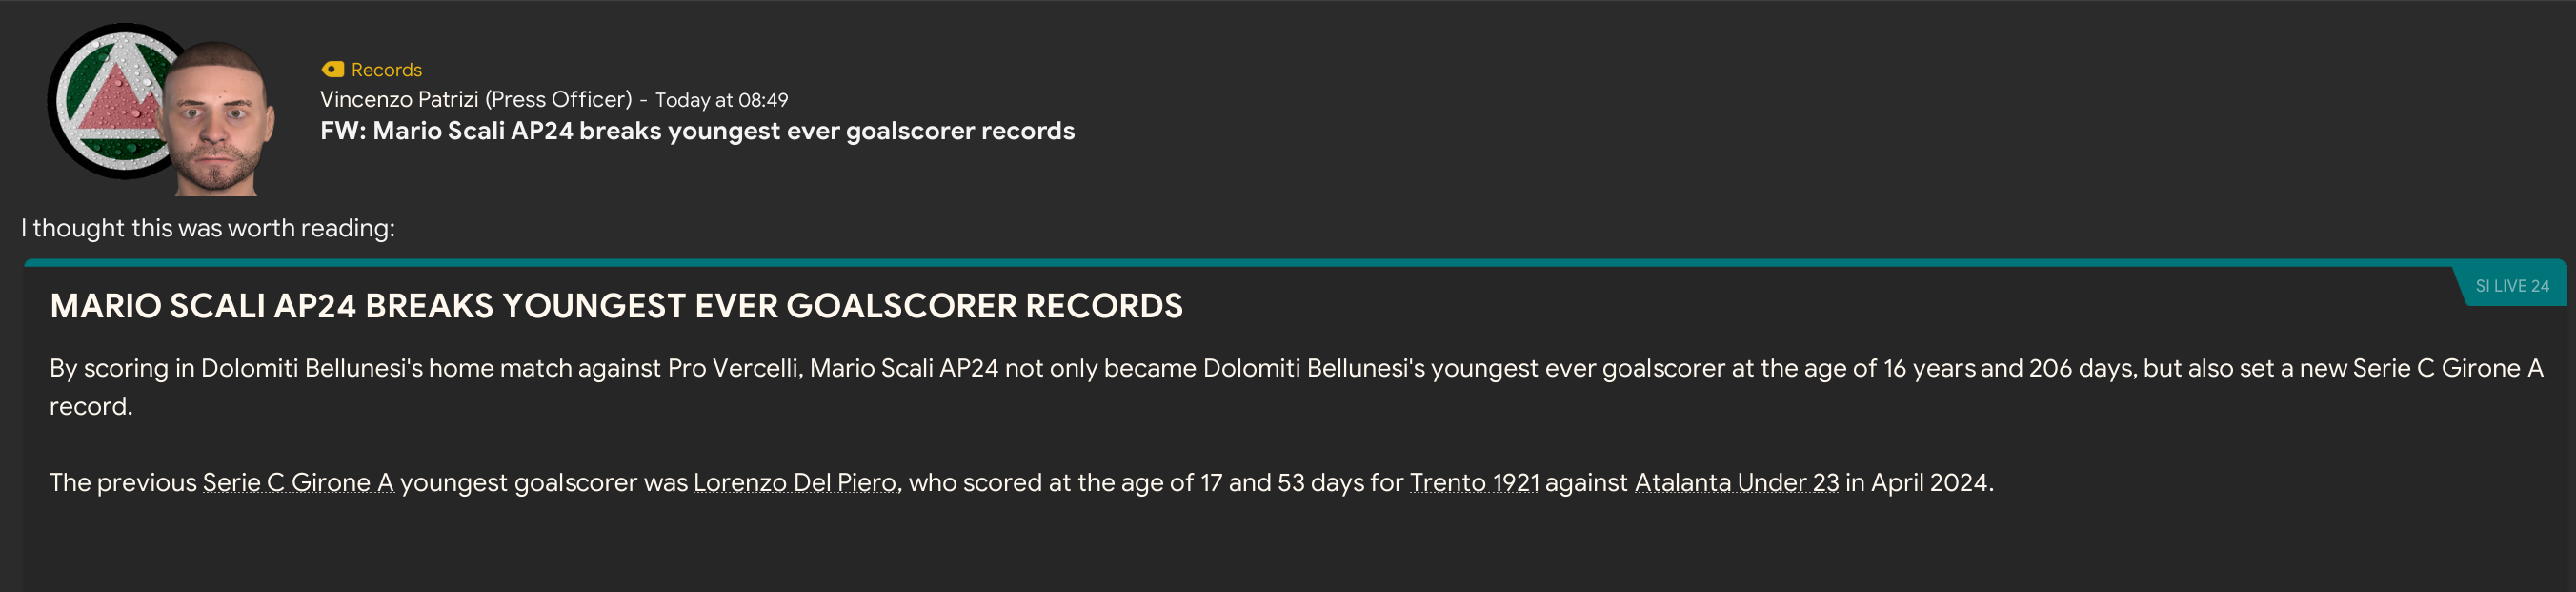Open the Lorenzo Del Piero player link
This screenshot has width=2576, height=592.
(x=795, y=482)
